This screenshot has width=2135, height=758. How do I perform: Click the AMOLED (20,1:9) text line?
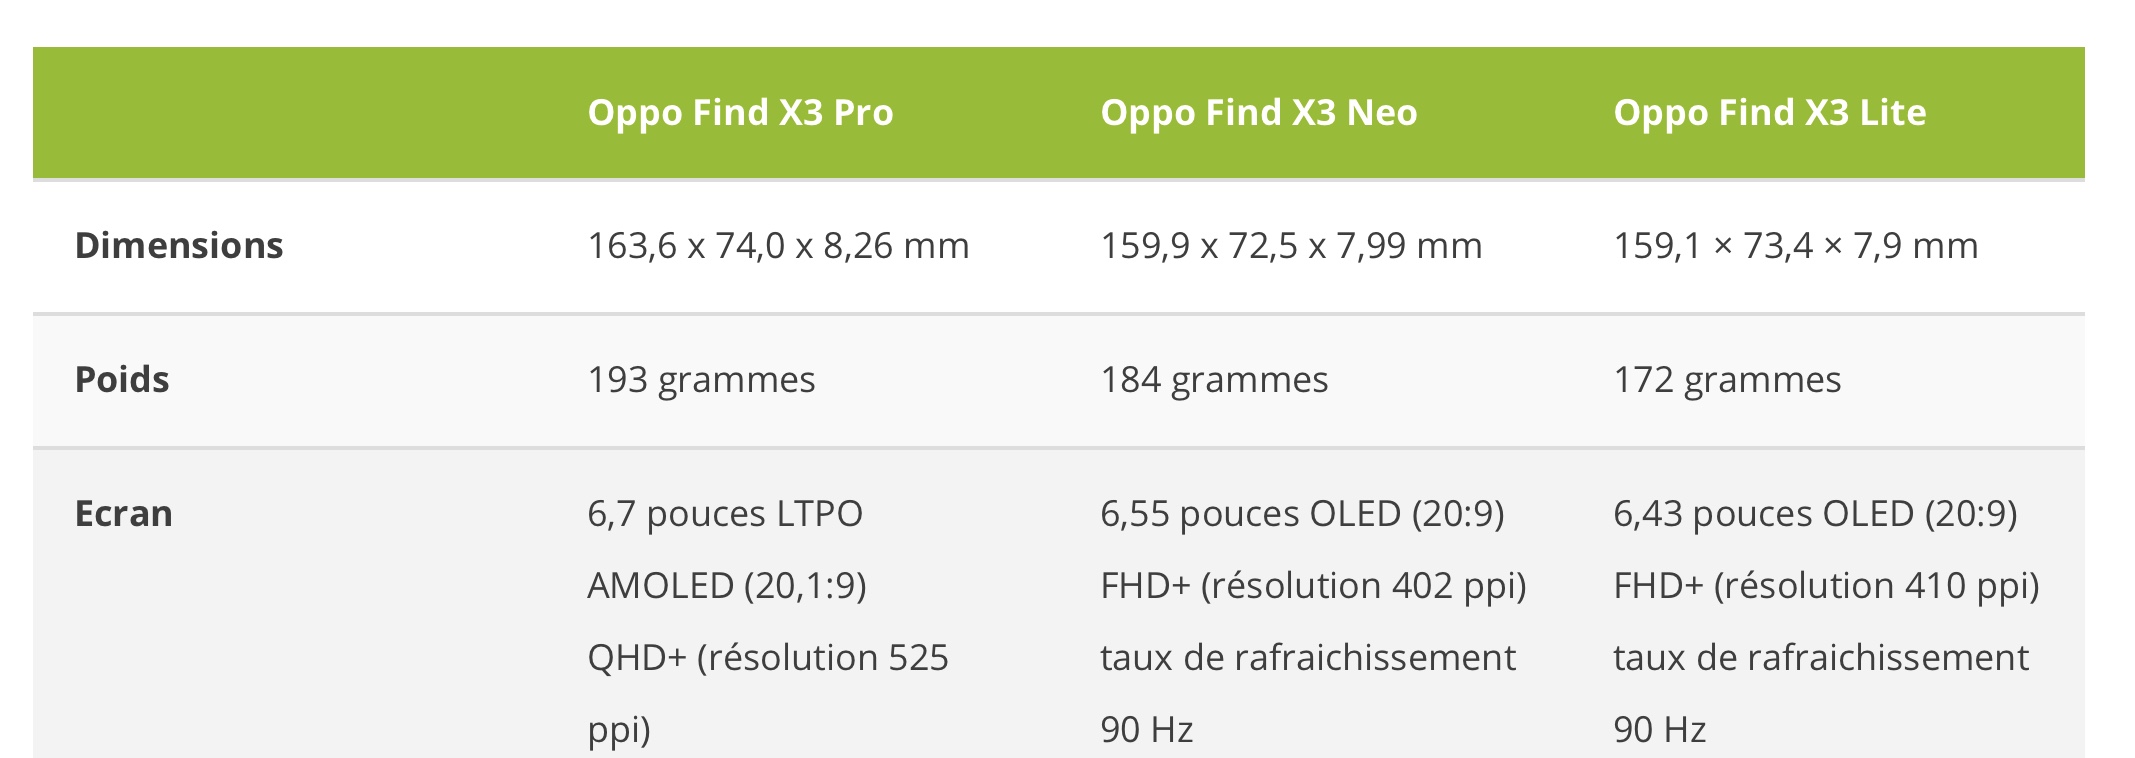click(727, 586)
